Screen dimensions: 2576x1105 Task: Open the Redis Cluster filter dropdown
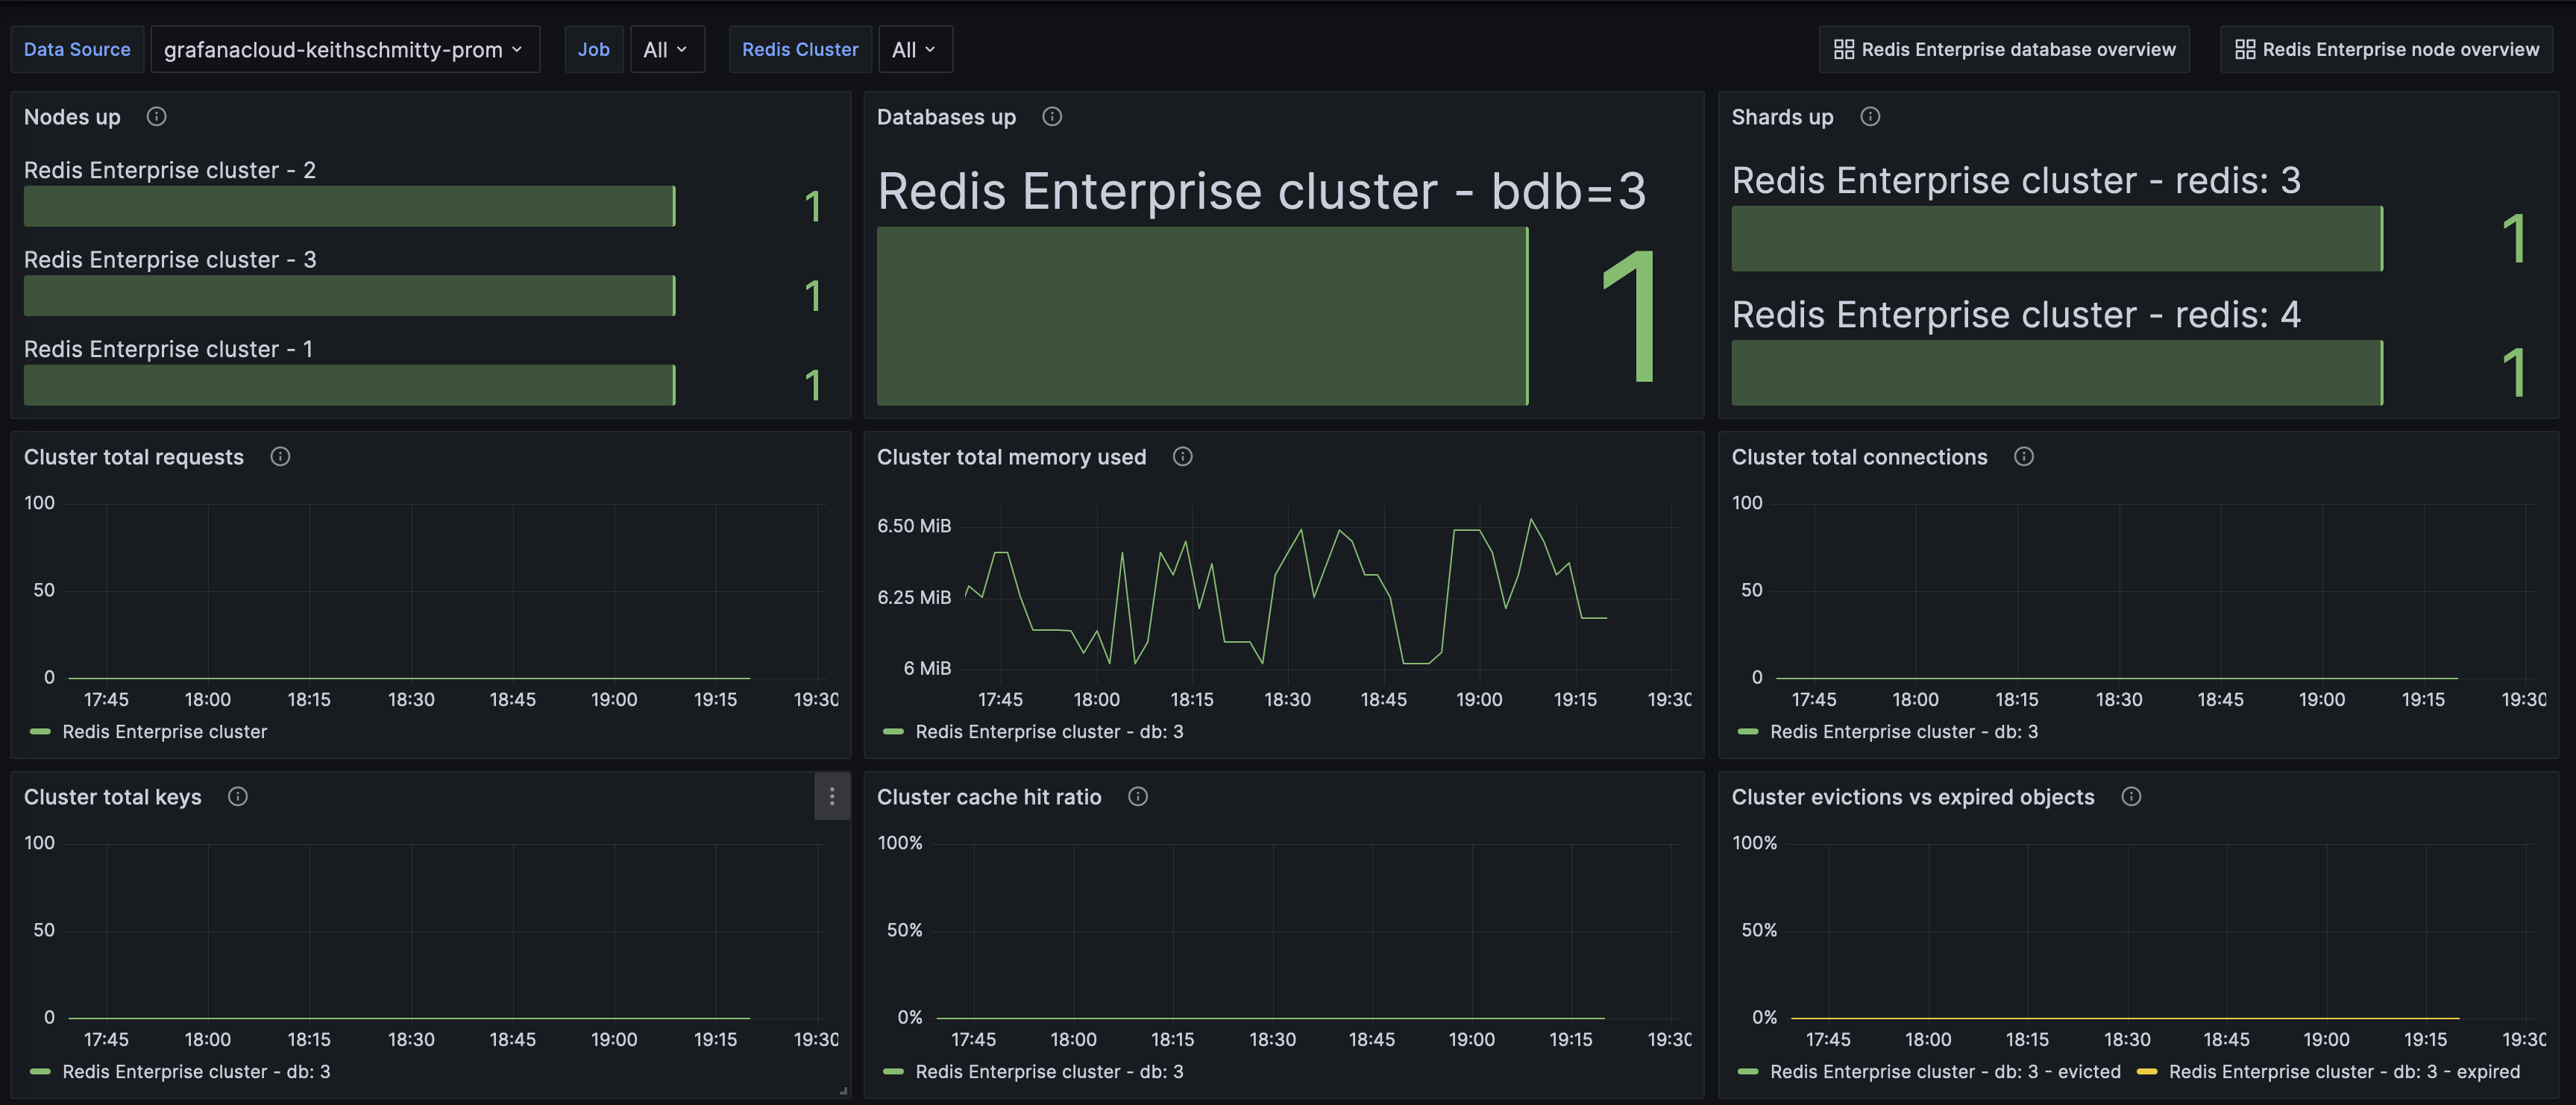[914, 48]
